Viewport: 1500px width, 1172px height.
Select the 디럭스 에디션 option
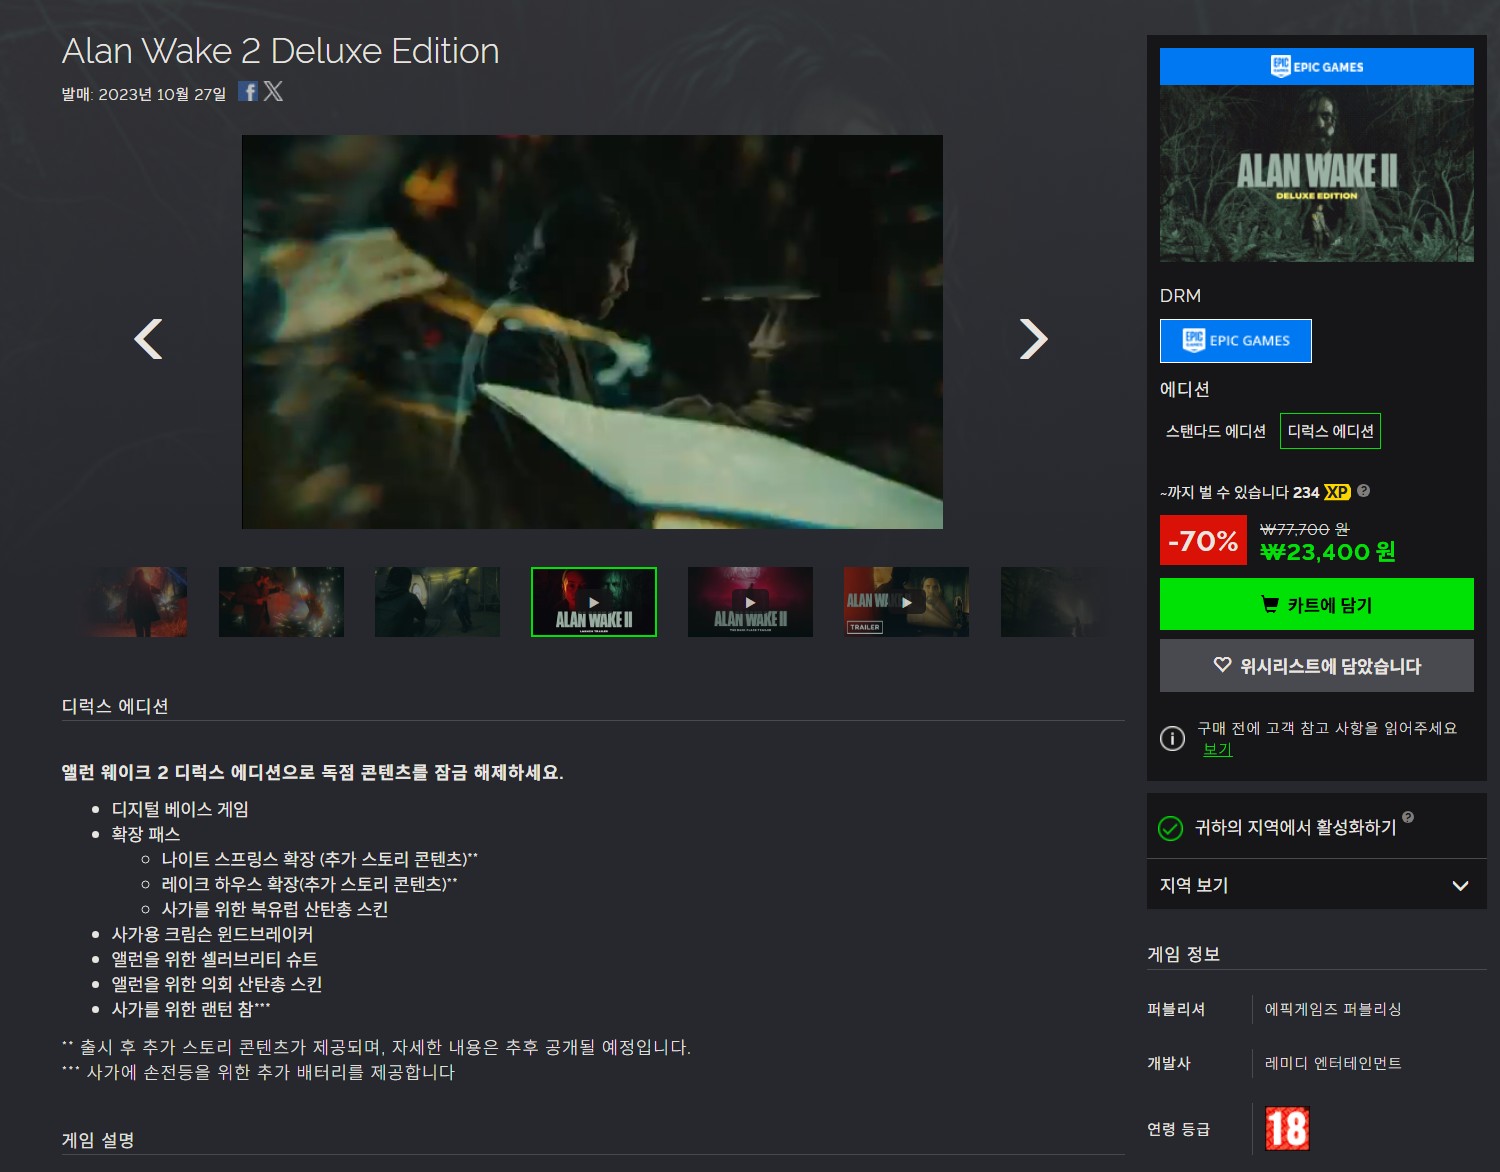point(1330,431)
